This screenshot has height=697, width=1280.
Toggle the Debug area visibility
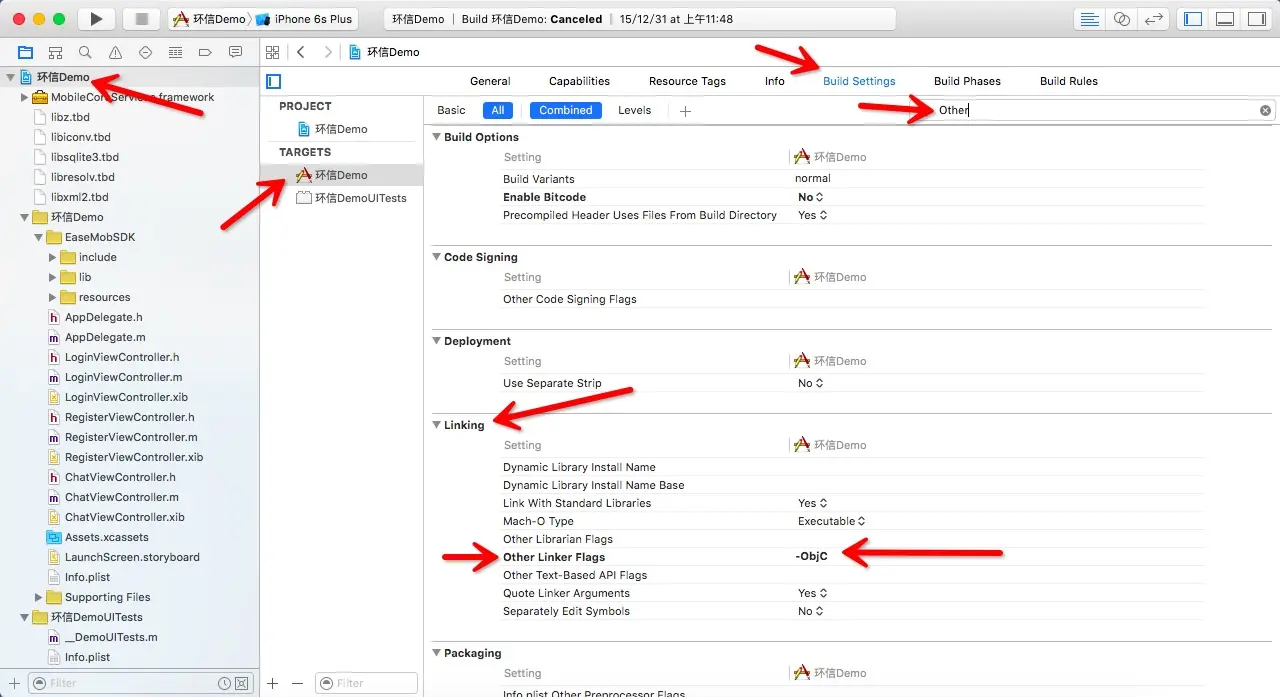(x=1225, y=19)
